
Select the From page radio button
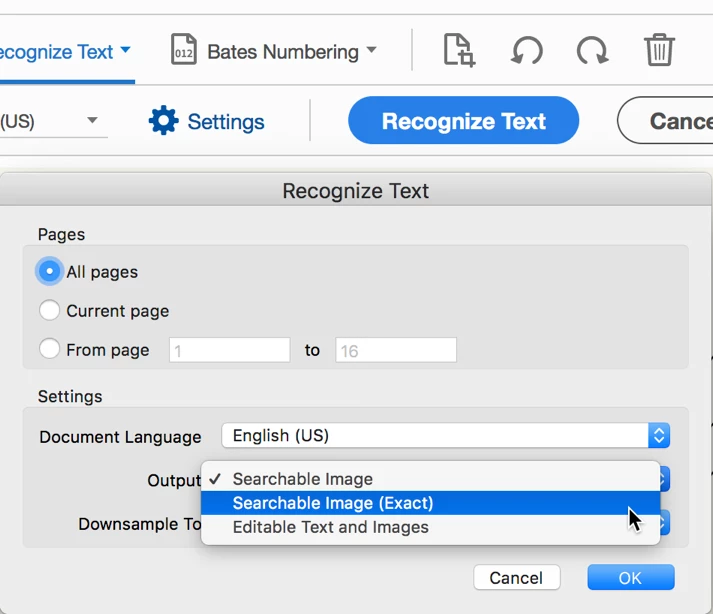click(x=49, y=349)
